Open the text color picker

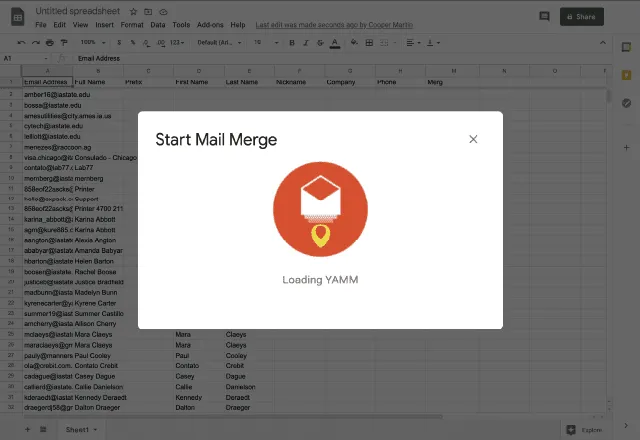pyautogui.click(x=335, y=43)
